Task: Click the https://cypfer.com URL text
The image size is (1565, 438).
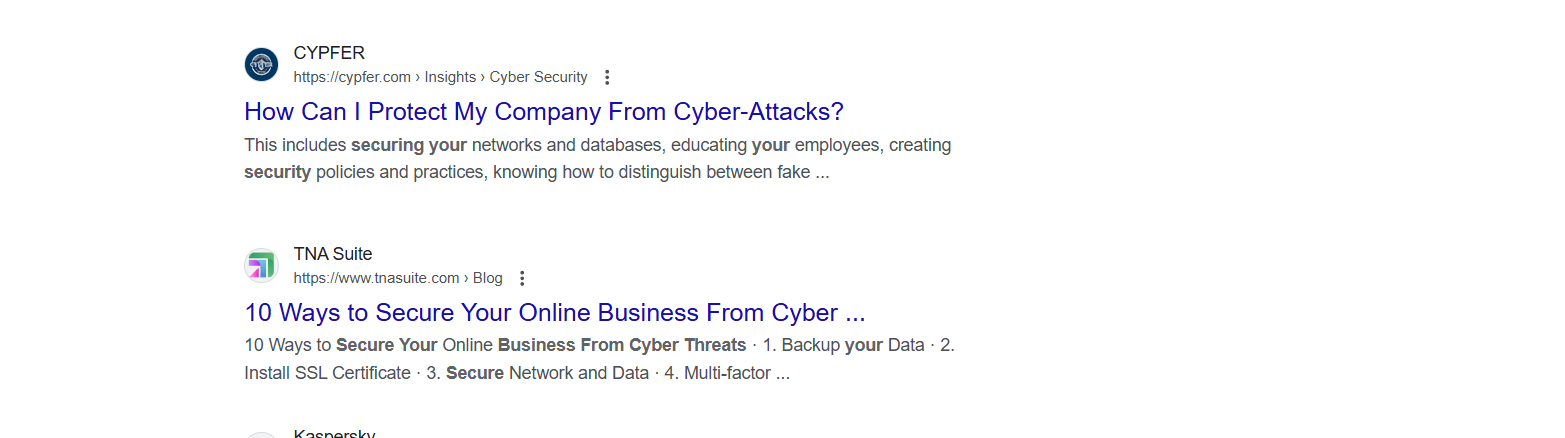Action: 352,77
